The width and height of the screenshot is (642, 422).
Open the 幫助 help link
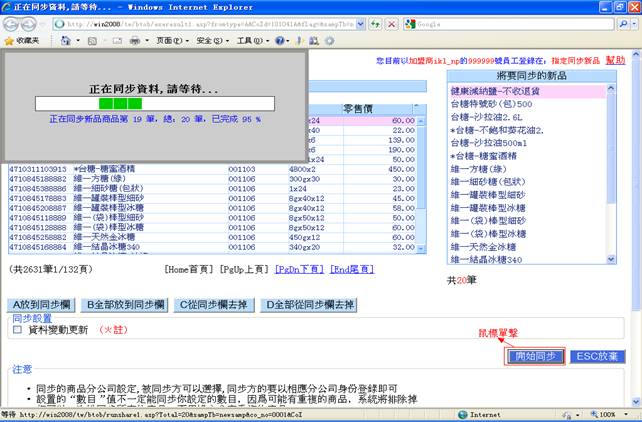tap(615, 60)
